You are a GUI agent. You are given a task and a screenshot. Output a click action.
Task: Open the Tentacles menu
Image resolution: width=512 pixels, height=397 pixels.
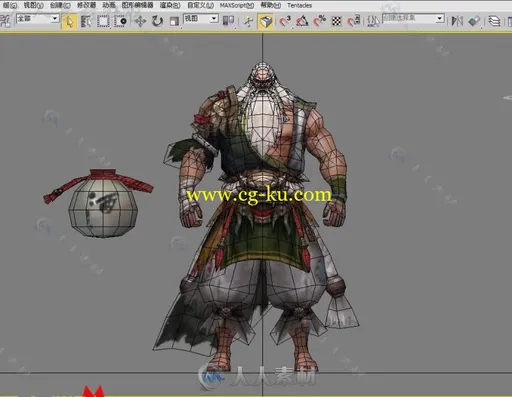tap(299, 5)
